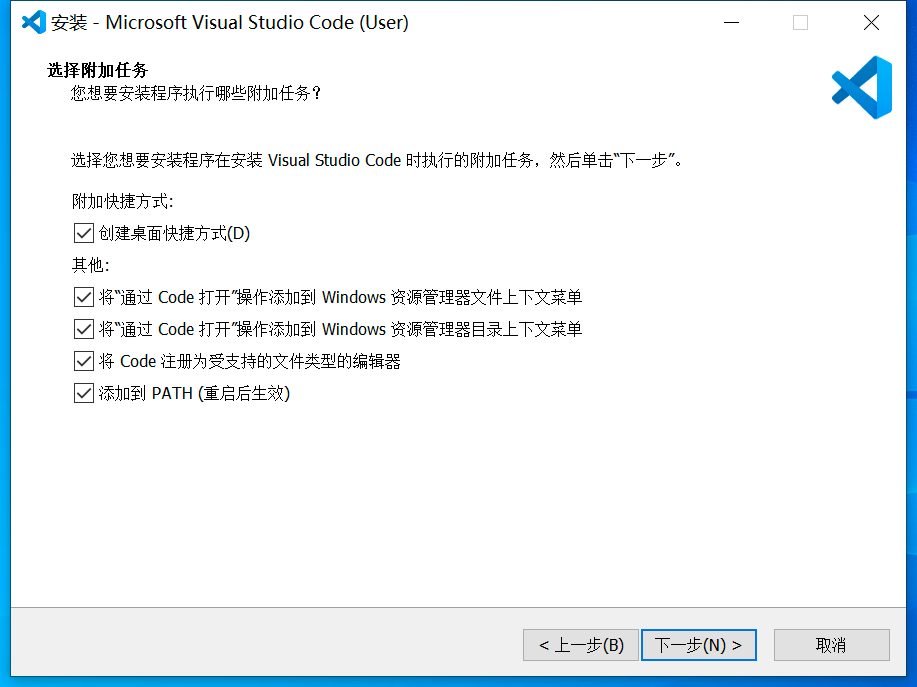The height and width of the screenshot is (687, 917).
Task: Close the installer window
Action: tap(871, 22)
